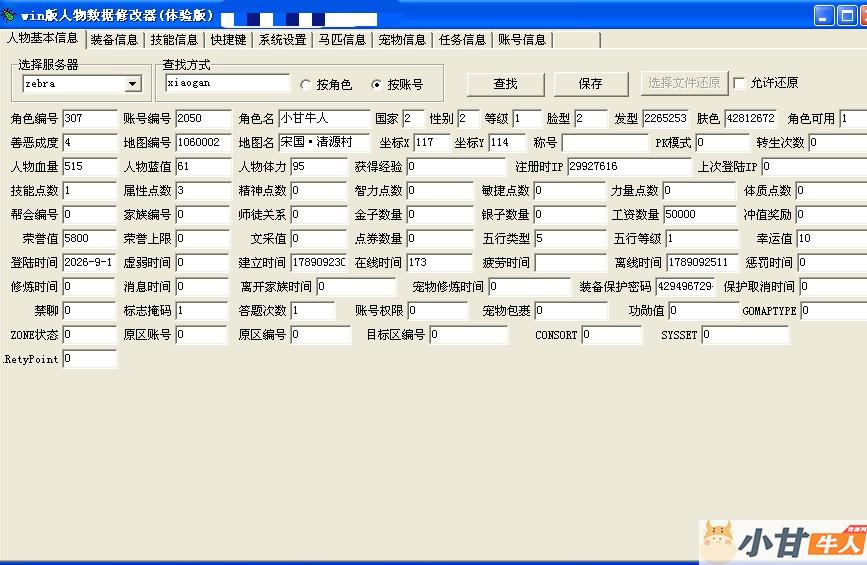
Task: Select the 人物基本信息 tab
Action: point(43,38)
